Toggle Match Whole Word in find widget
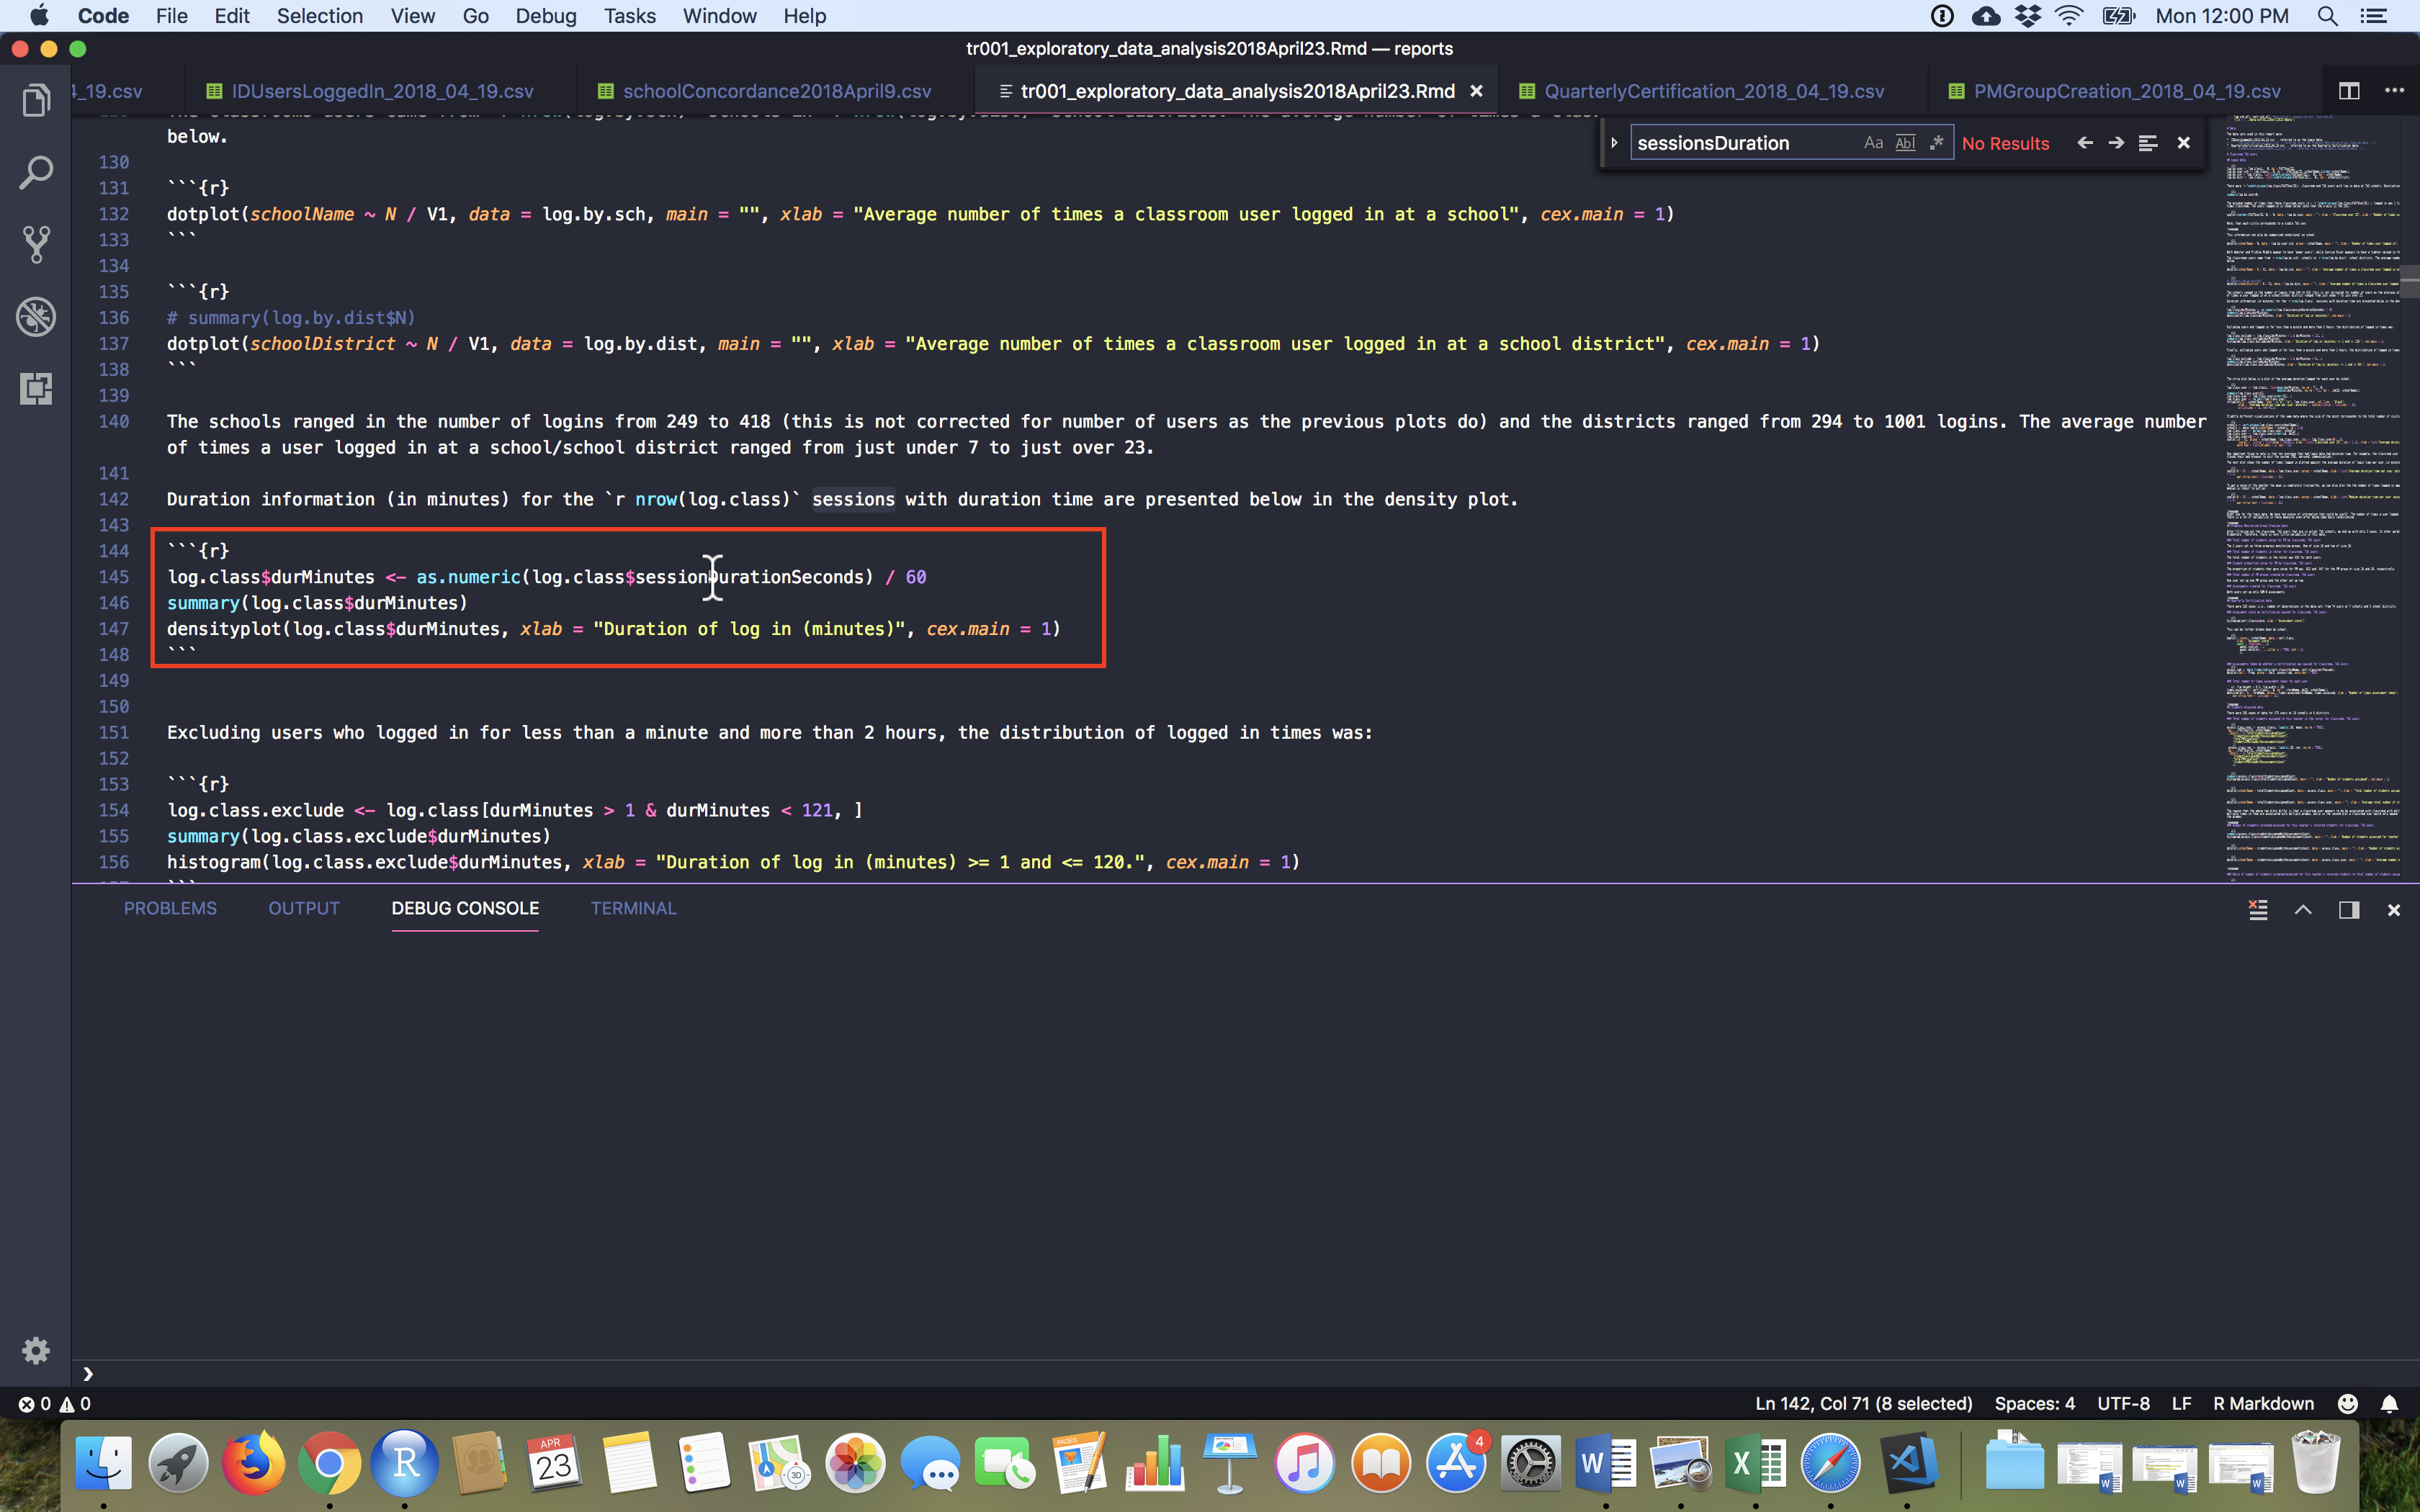 [x=1905, y=143]
